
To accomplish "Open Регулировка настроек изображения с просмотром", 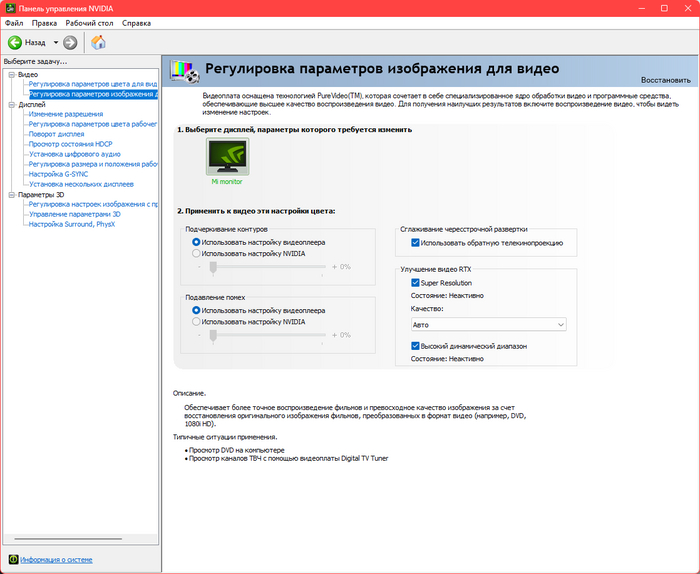I will 93,204.
